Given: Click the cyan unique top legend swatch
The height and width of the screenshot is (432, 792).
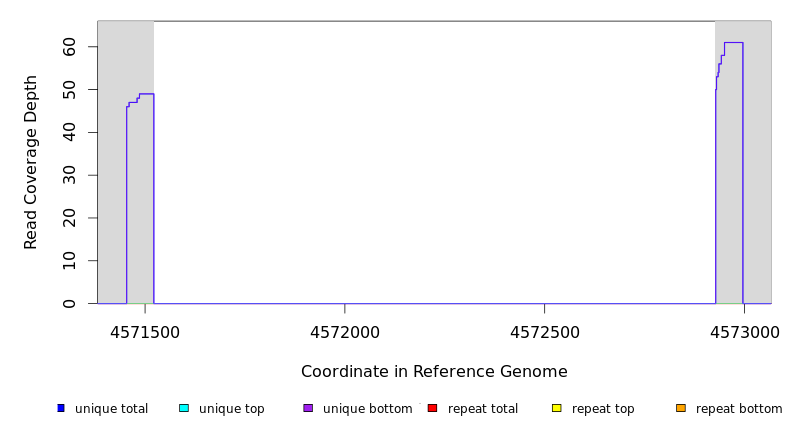Looking at the screenshot, I should coord(184,408).
